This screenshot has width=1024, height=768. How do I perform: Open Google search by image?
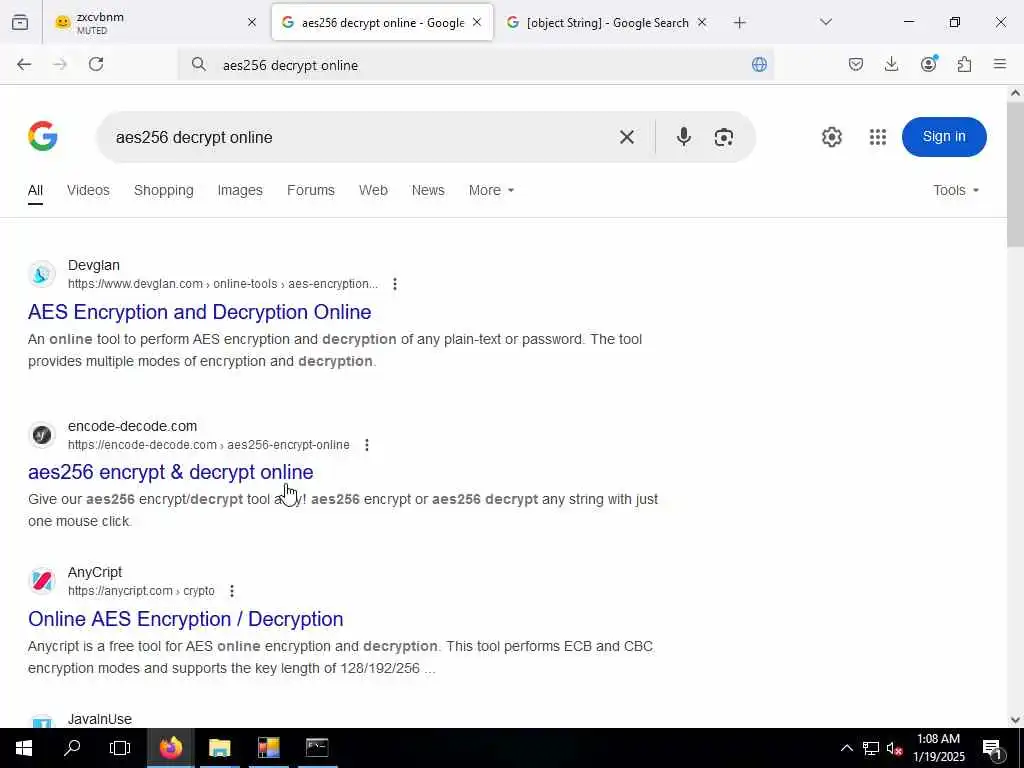[x=724, y=137]
